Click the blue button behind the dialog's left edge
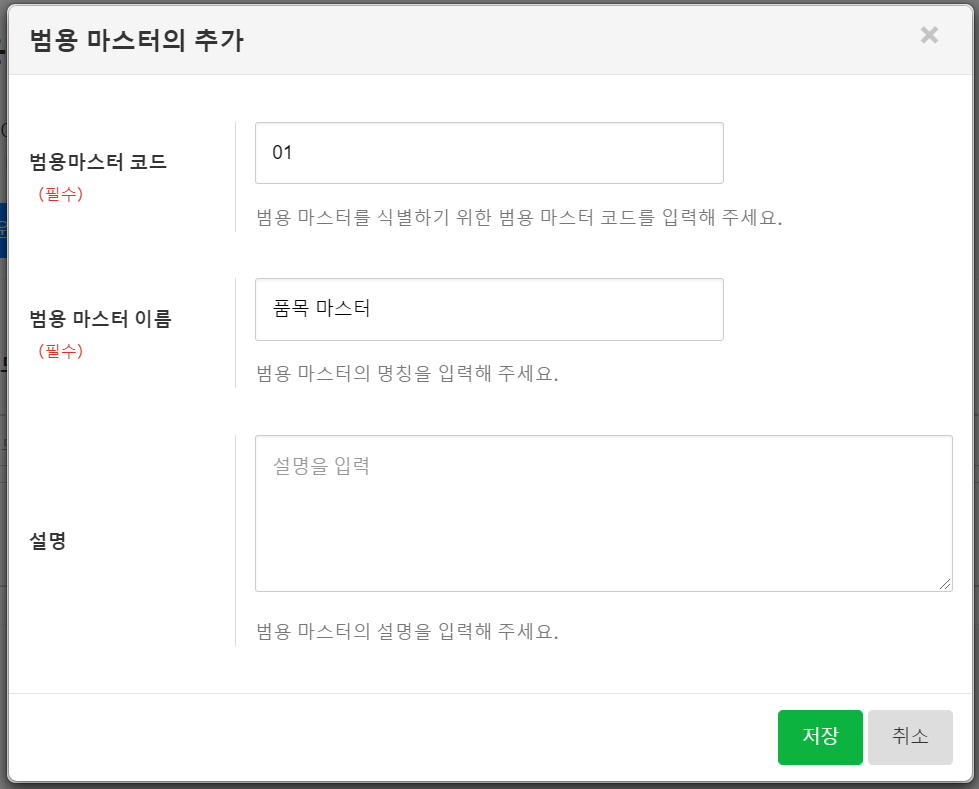This screenshot has height=789, width=979. 3,230
